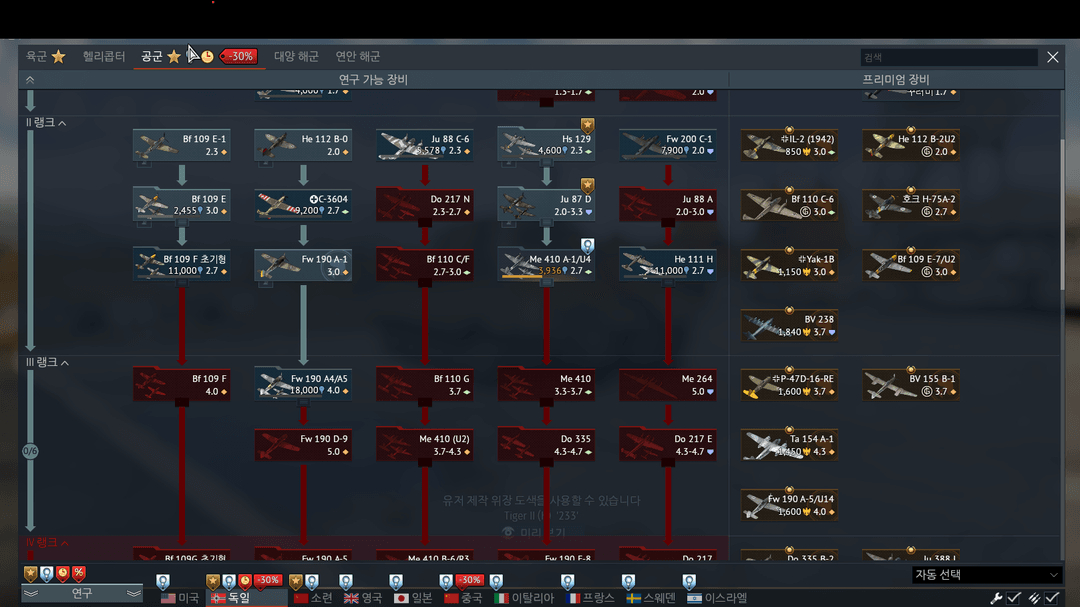Select the Bf 109 E-1 aircraft card
This screenshot has width=1080, height=607.
(182, 145)
